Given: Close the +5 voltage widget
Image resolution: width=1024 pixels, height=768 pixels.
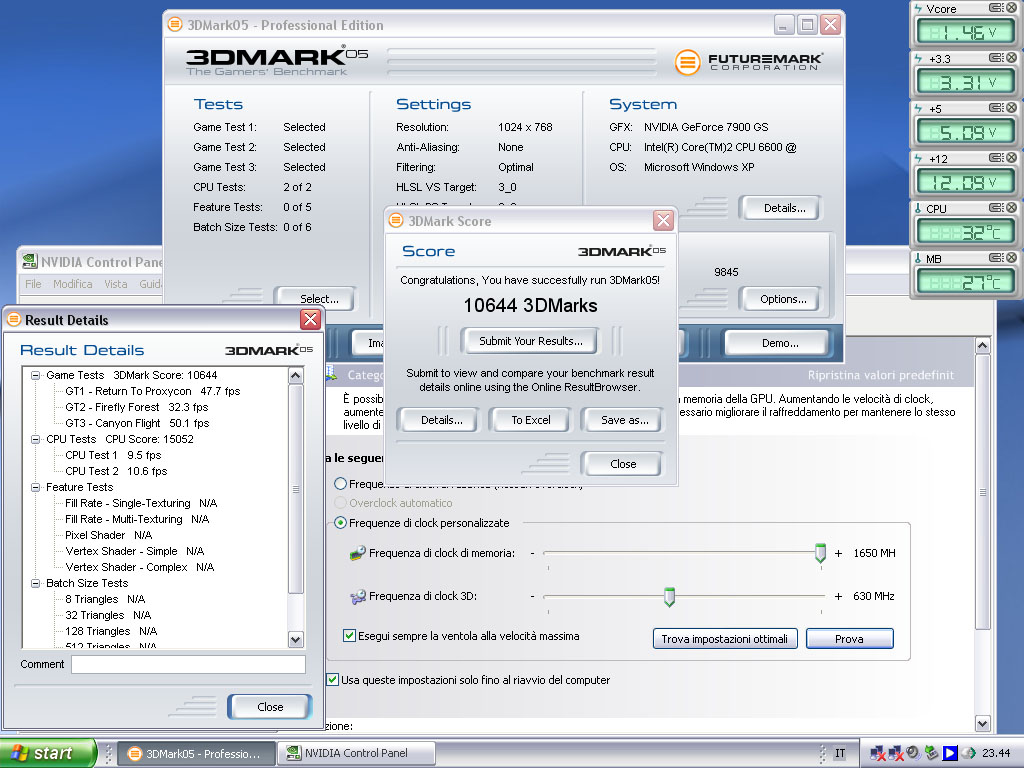Looking at the screenshot, I should coord(1011,108).
